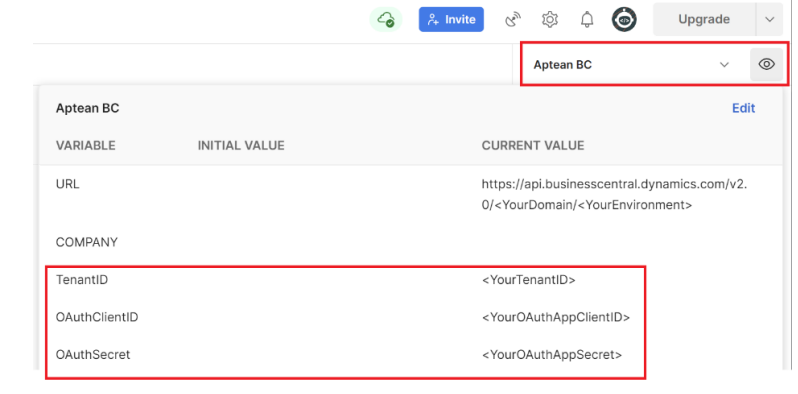Expand the Upgrade dropdown arrow

coord(770,19)
